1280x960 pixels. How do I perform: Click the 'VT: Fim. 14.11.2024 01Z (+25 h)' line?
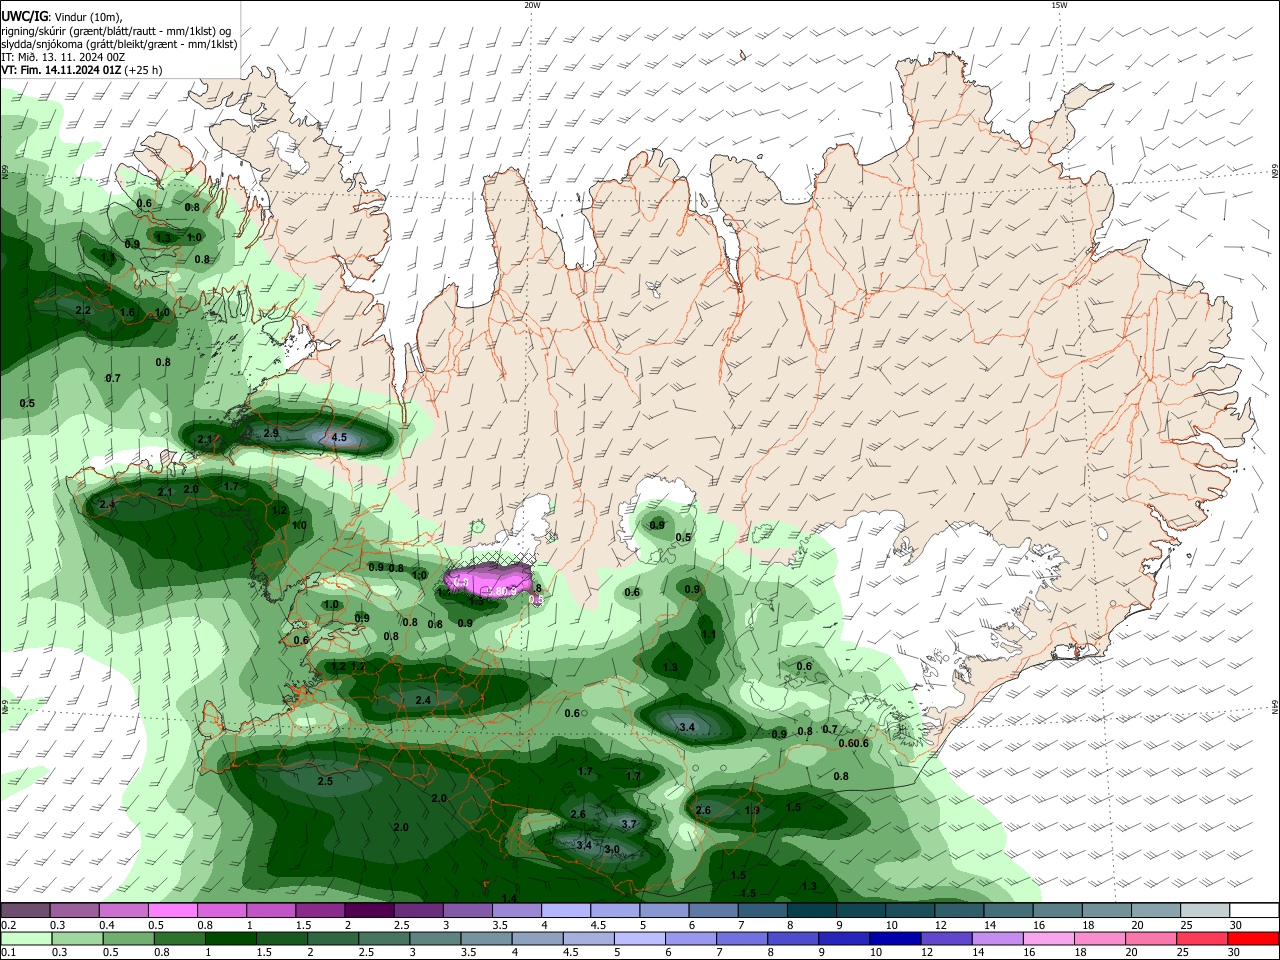[81, 70]
